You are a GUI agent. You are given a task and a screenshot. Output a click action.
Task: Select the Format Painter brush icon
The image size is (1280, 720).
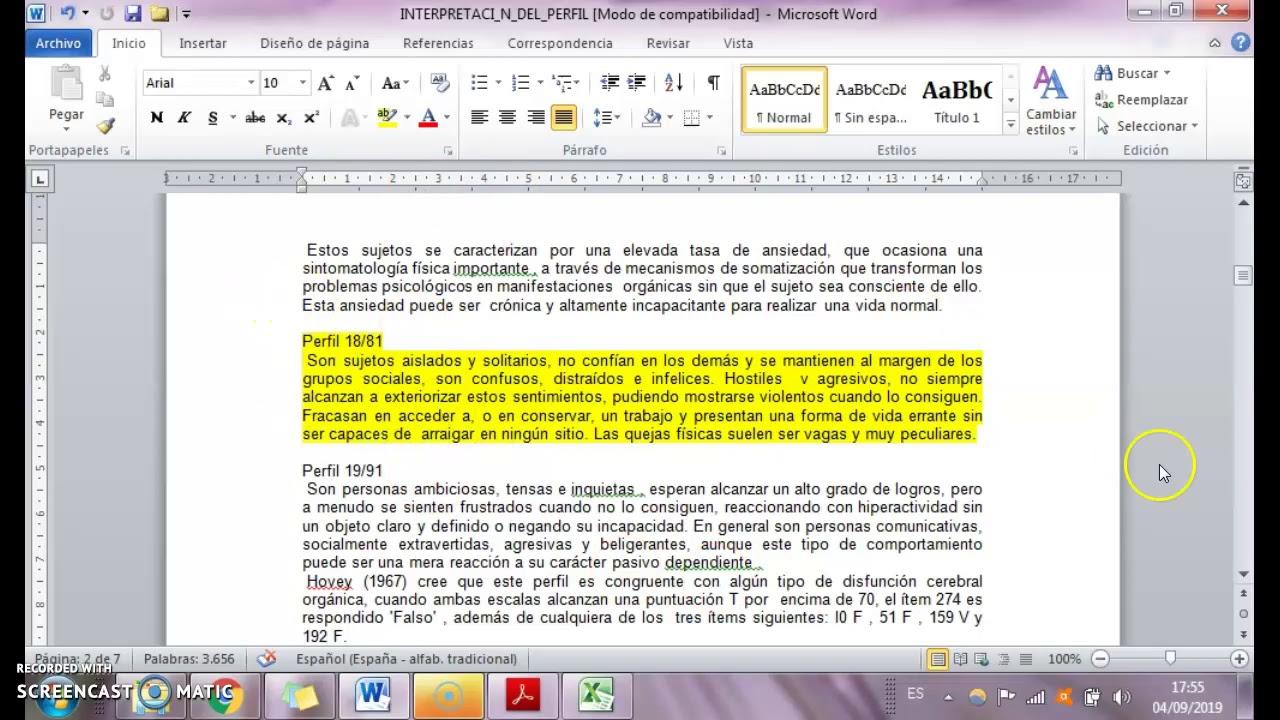pyautogui.click(x=105, y=126)
